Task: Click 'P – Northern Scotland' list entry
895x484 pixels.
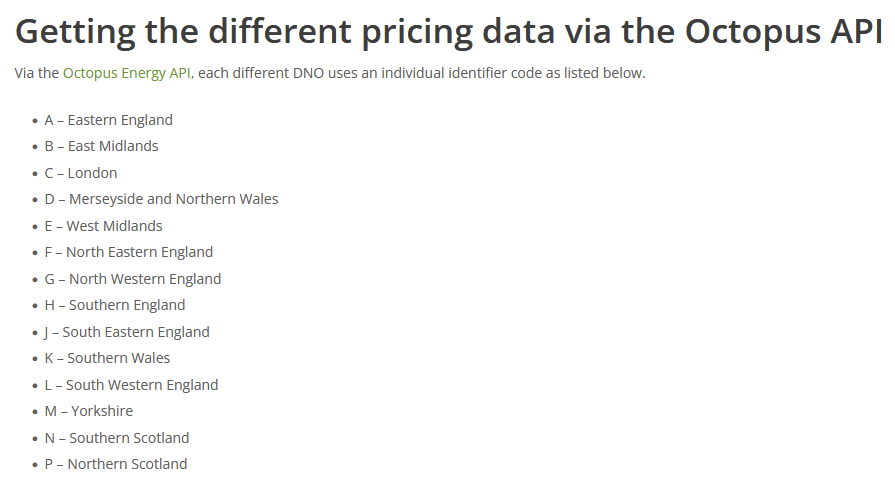Action: (116, 465)
